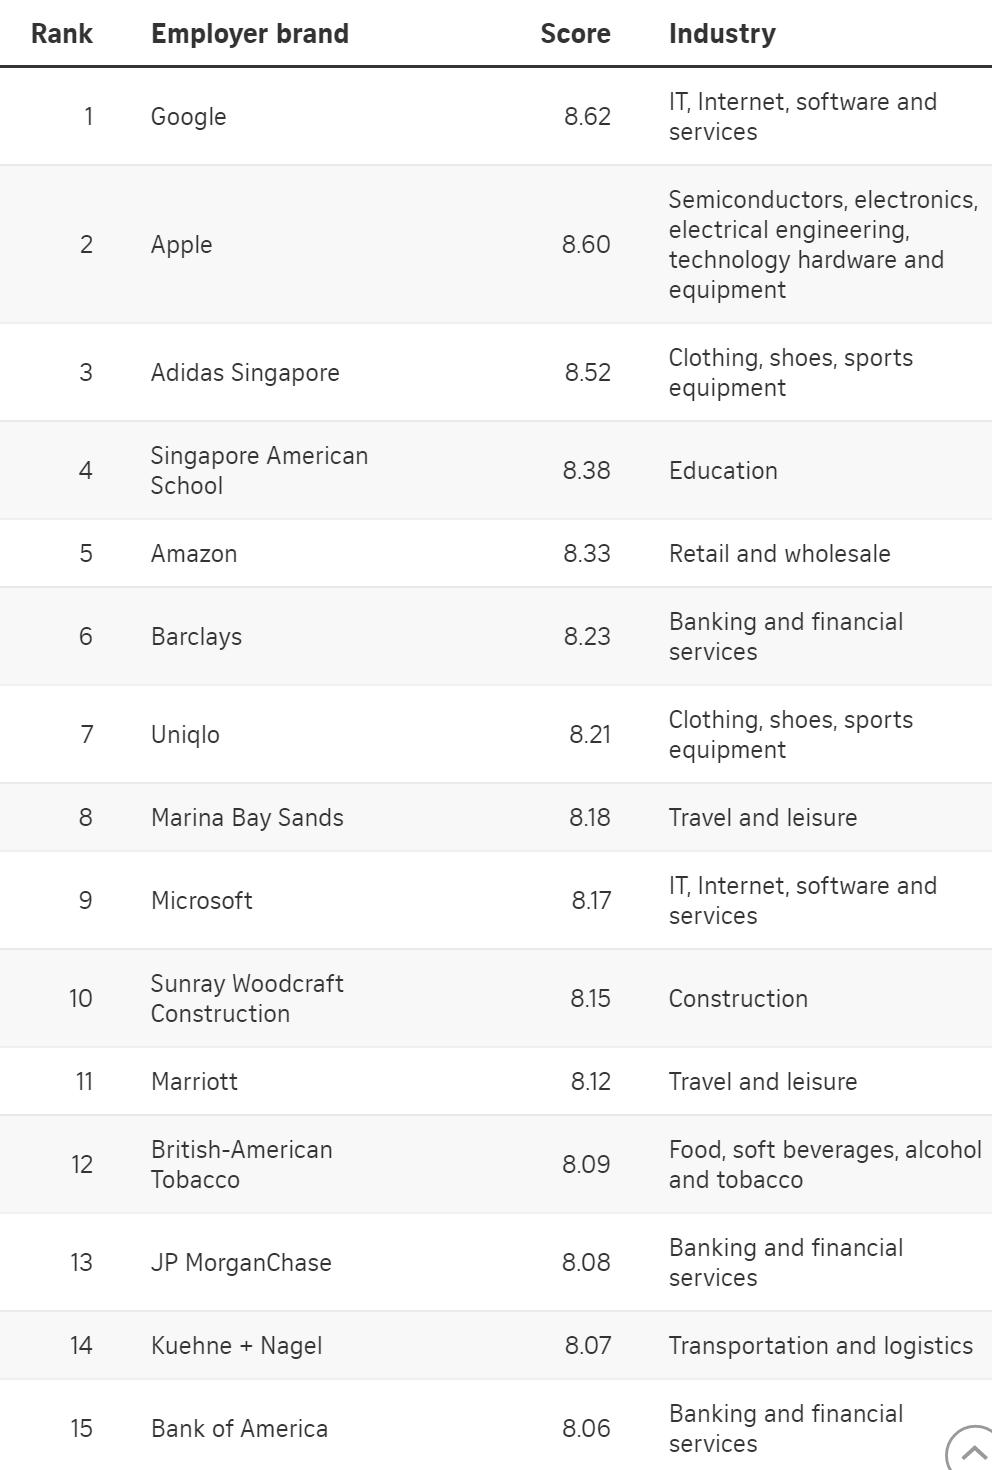Sort by the Rank column header
Image resolution: width=992 pixels, height=1470 pixels.
pos(62,34)
